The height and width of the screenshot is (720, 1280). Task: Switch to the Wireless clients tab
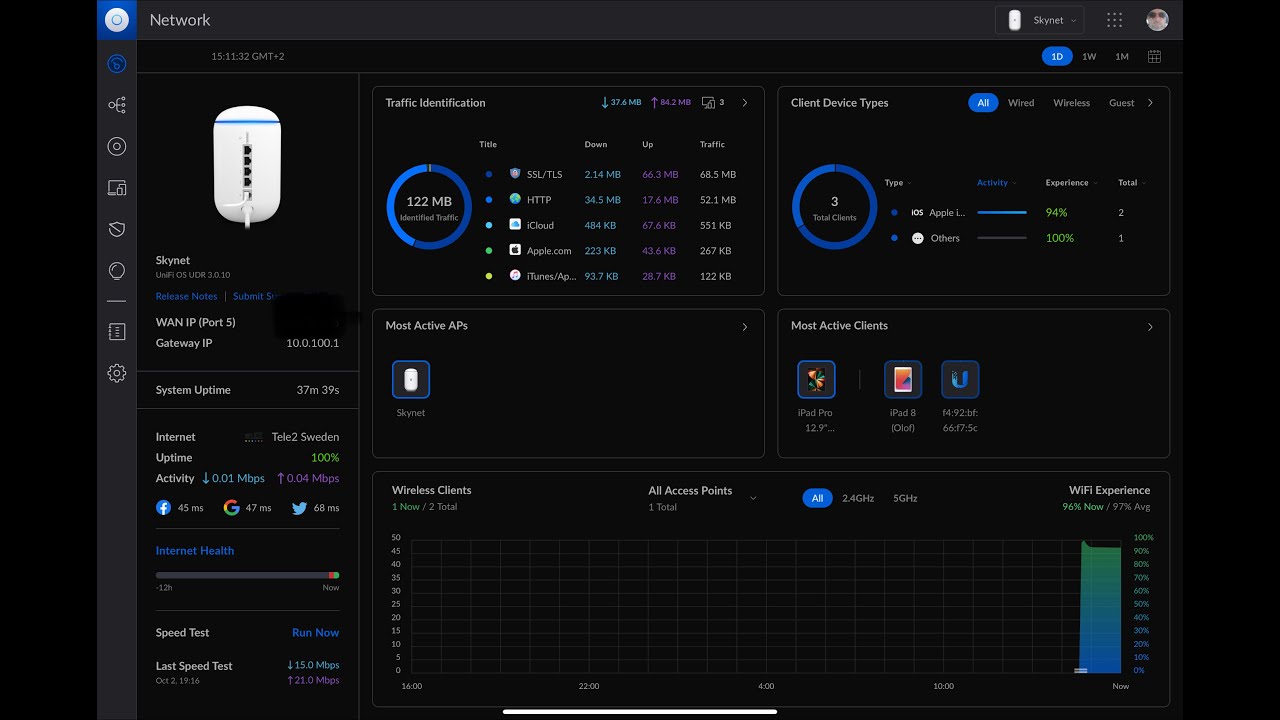coord(1071,103)
